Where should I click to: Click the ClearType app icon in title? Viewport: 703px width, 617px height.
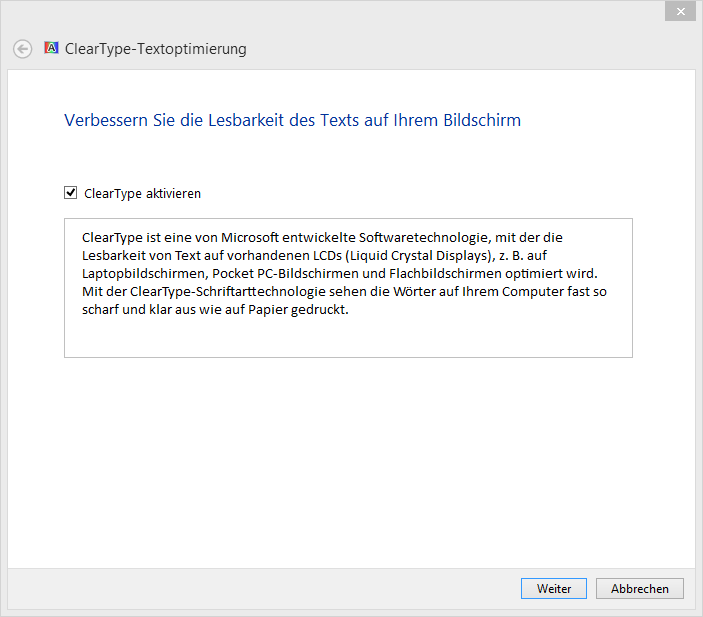coord(51,48)
